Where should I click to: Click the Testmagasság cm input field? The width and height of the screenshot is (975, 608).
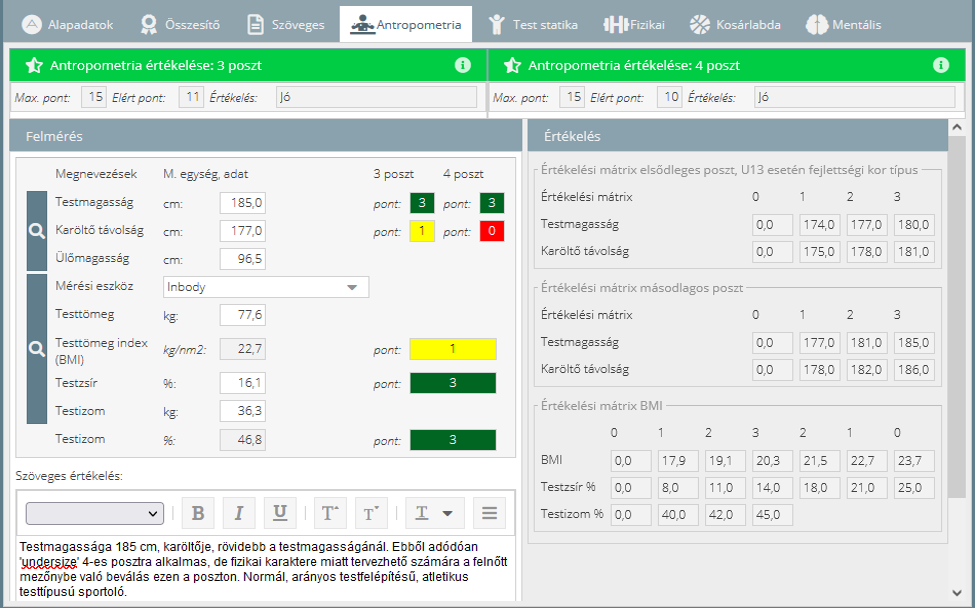pyautogui.click(x=243, y=204)
